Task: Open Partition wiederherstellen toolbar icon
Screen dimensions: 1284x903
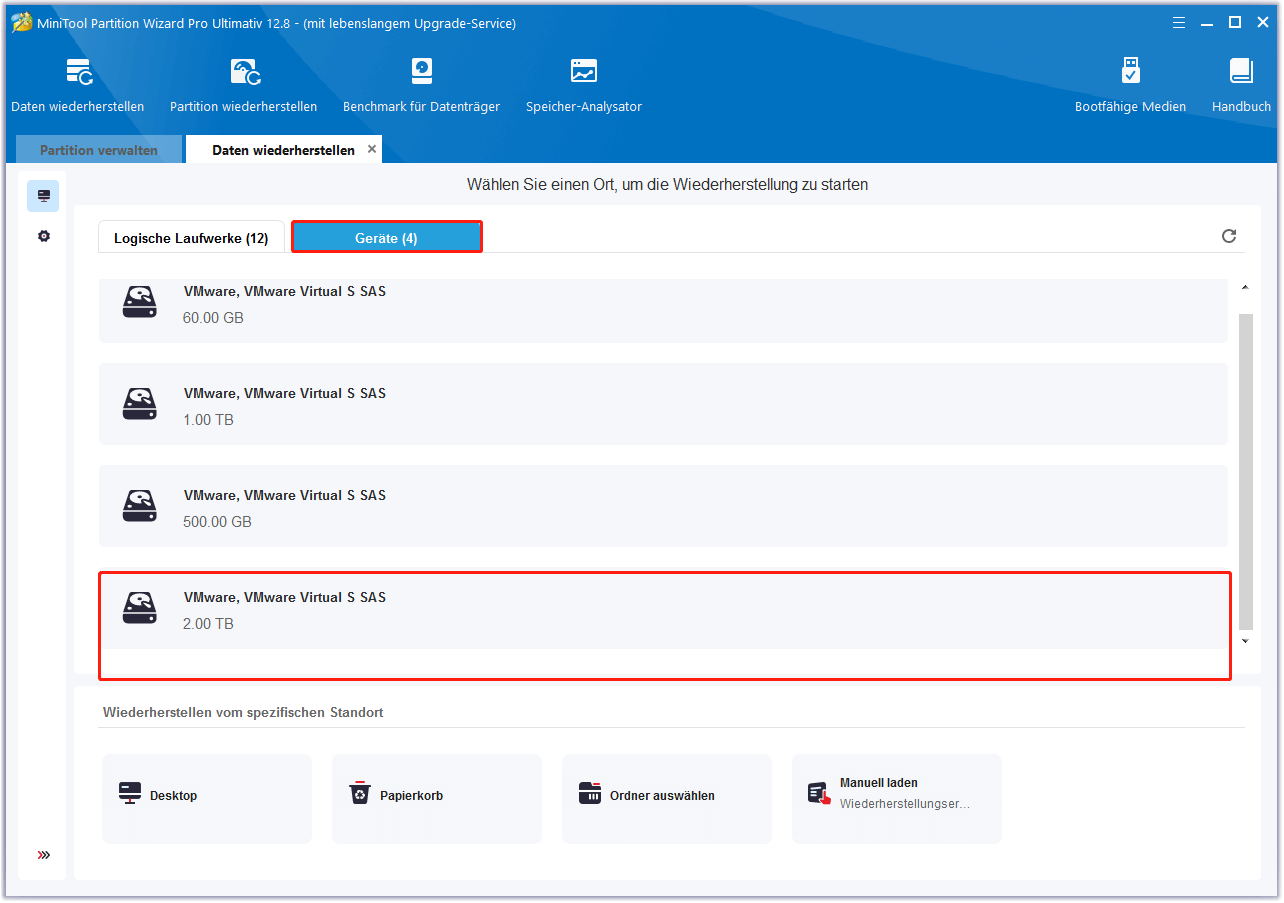Action: (x=245, y=72)
